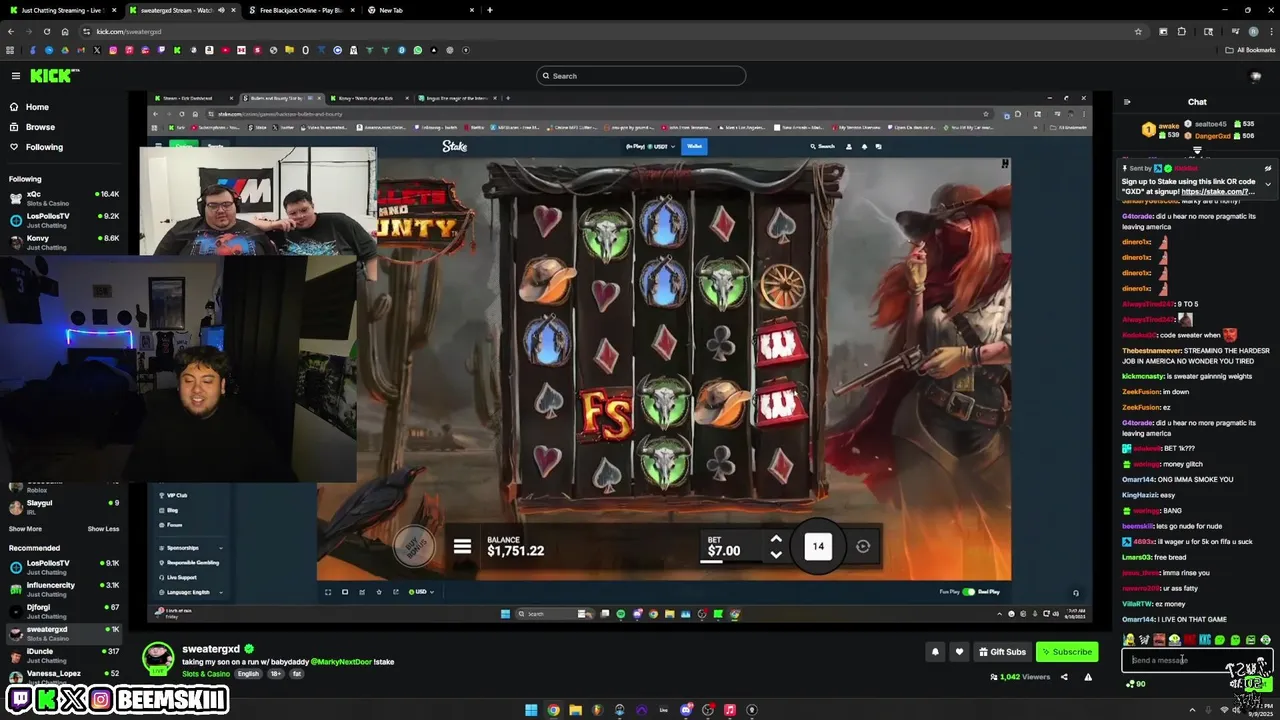Open xQc channel in Following list
This screenshot has width=1280, height=720.
[64, 197]
